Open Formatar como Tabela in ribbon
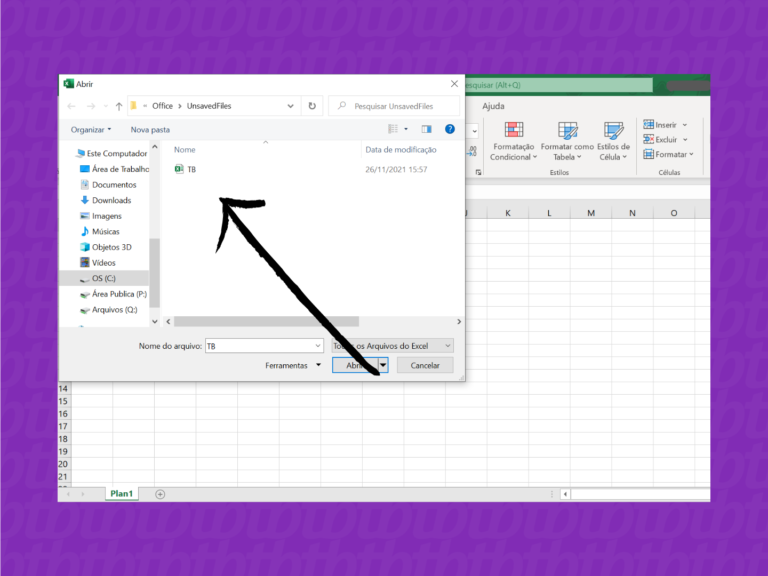This screenshot has width=768, height=576. point(567,141)
